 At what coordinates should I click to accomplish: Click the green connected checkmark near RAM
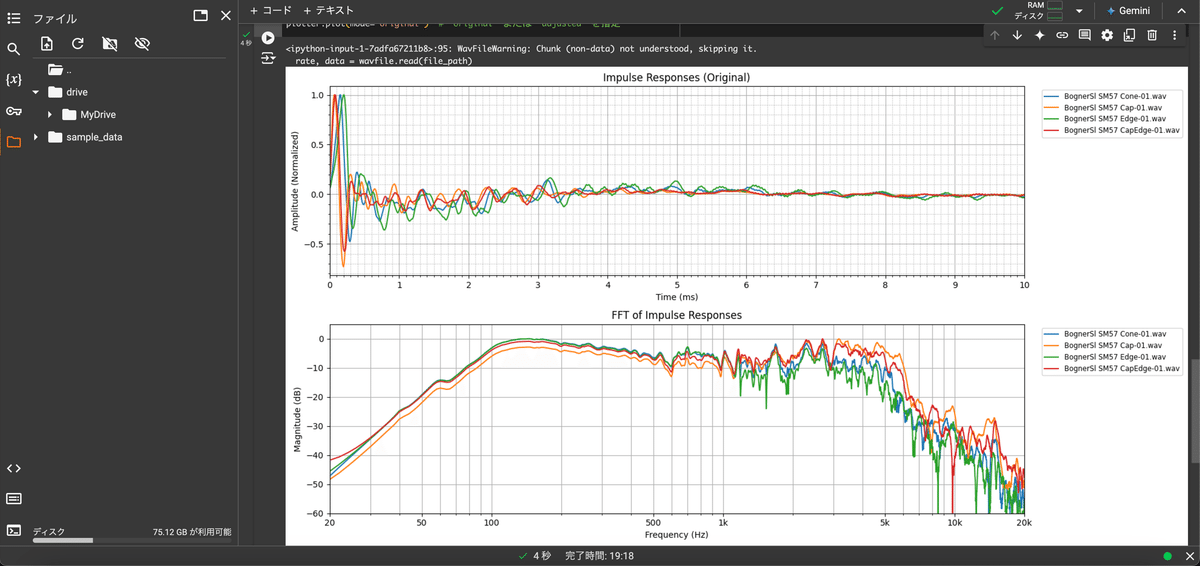click(996, 11)
